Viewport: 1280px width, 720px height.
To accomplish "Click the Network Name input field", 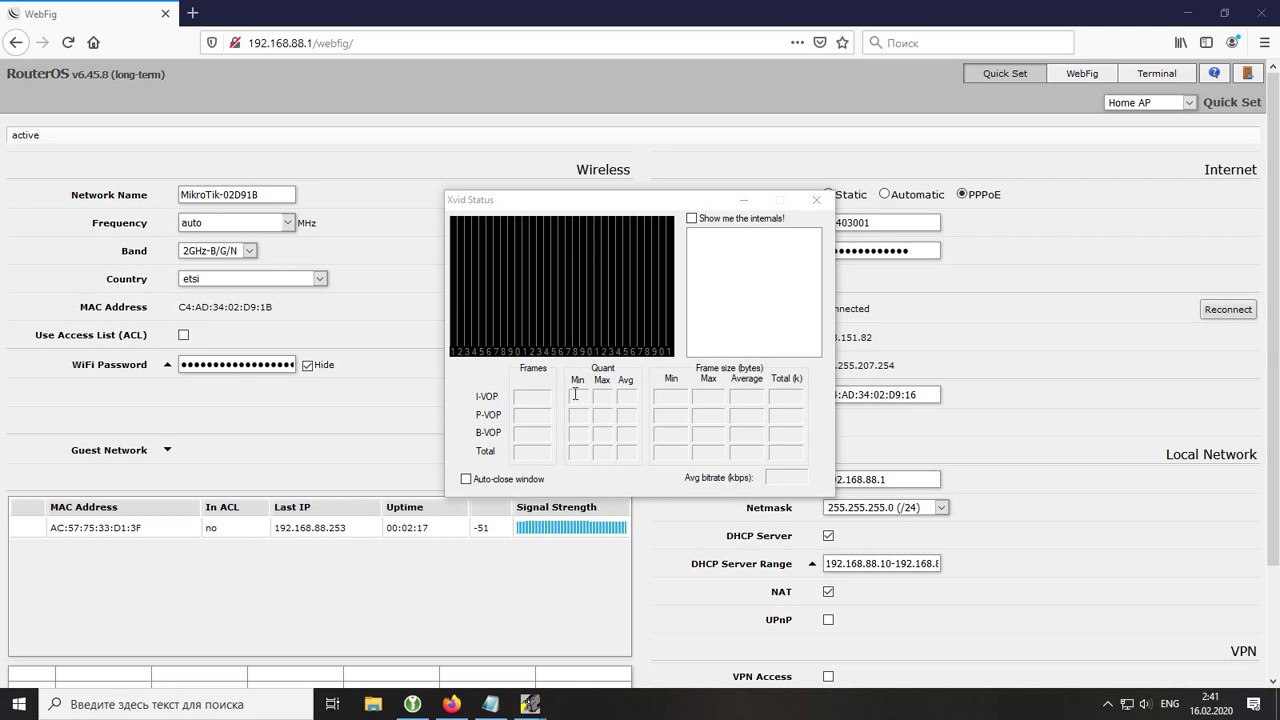I will tap(237, 195).
